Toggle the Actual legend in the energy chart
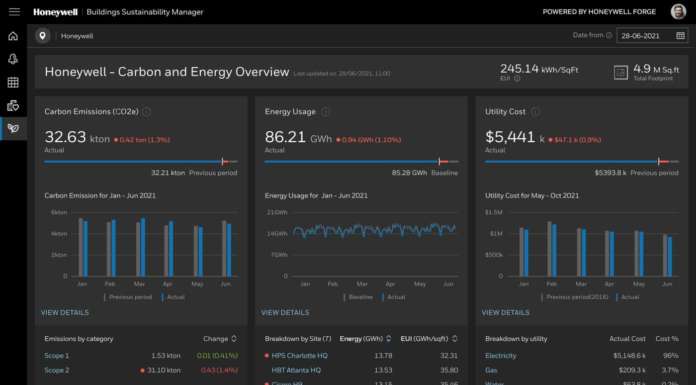The height and width of the screenshot is (385, 696). (393, 297)
